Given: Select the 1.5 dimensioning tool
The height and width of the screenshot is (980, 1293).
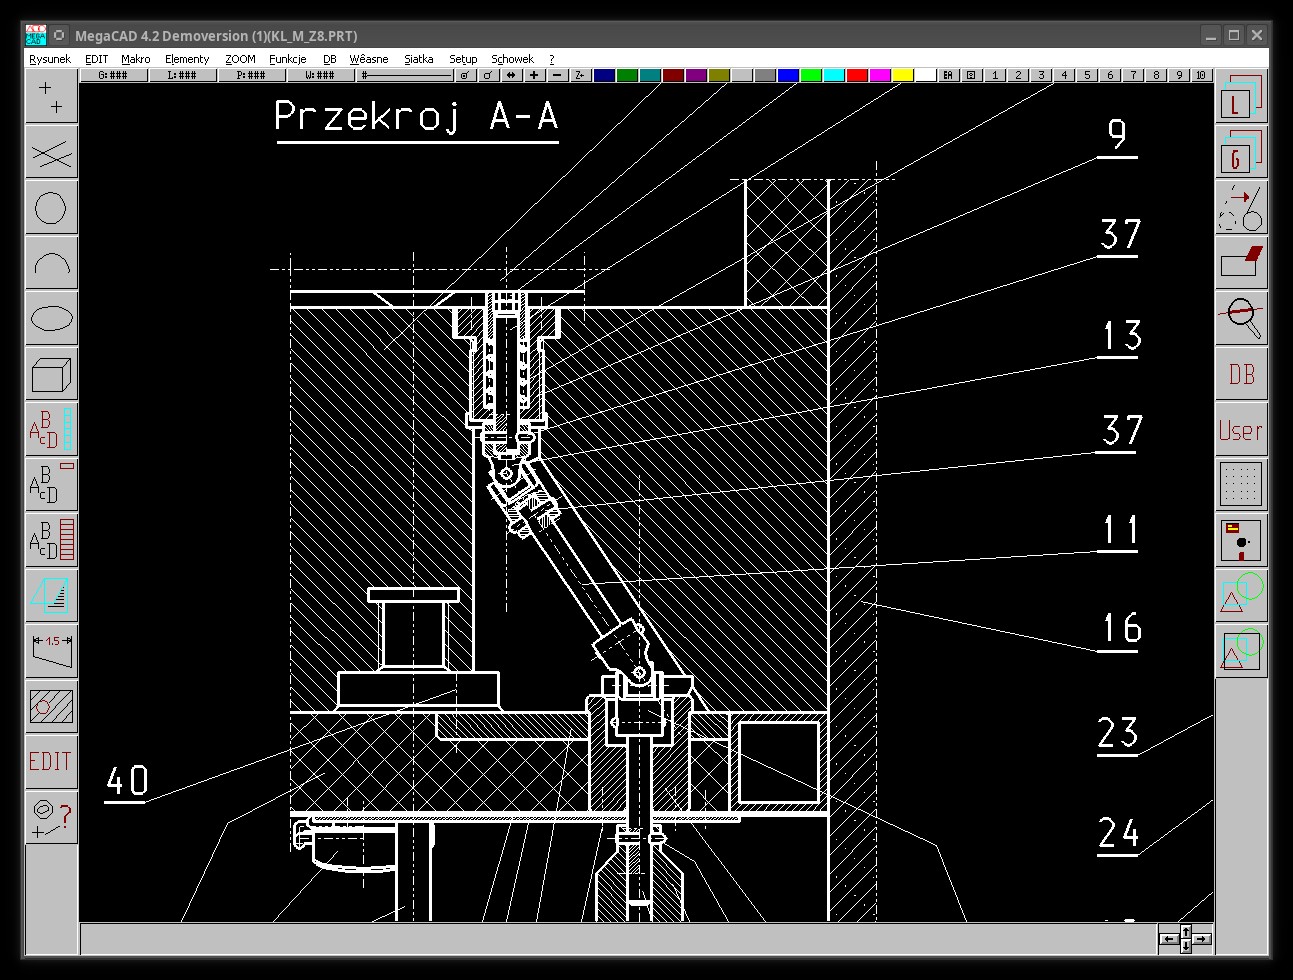Looking at the screenshot, I should click(51, 650).
